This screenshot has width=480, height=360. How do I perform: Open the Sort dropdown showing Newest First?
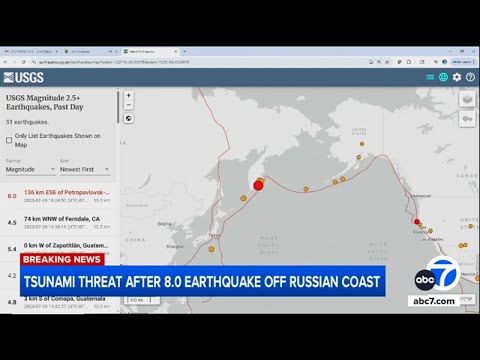click(85, 169)
